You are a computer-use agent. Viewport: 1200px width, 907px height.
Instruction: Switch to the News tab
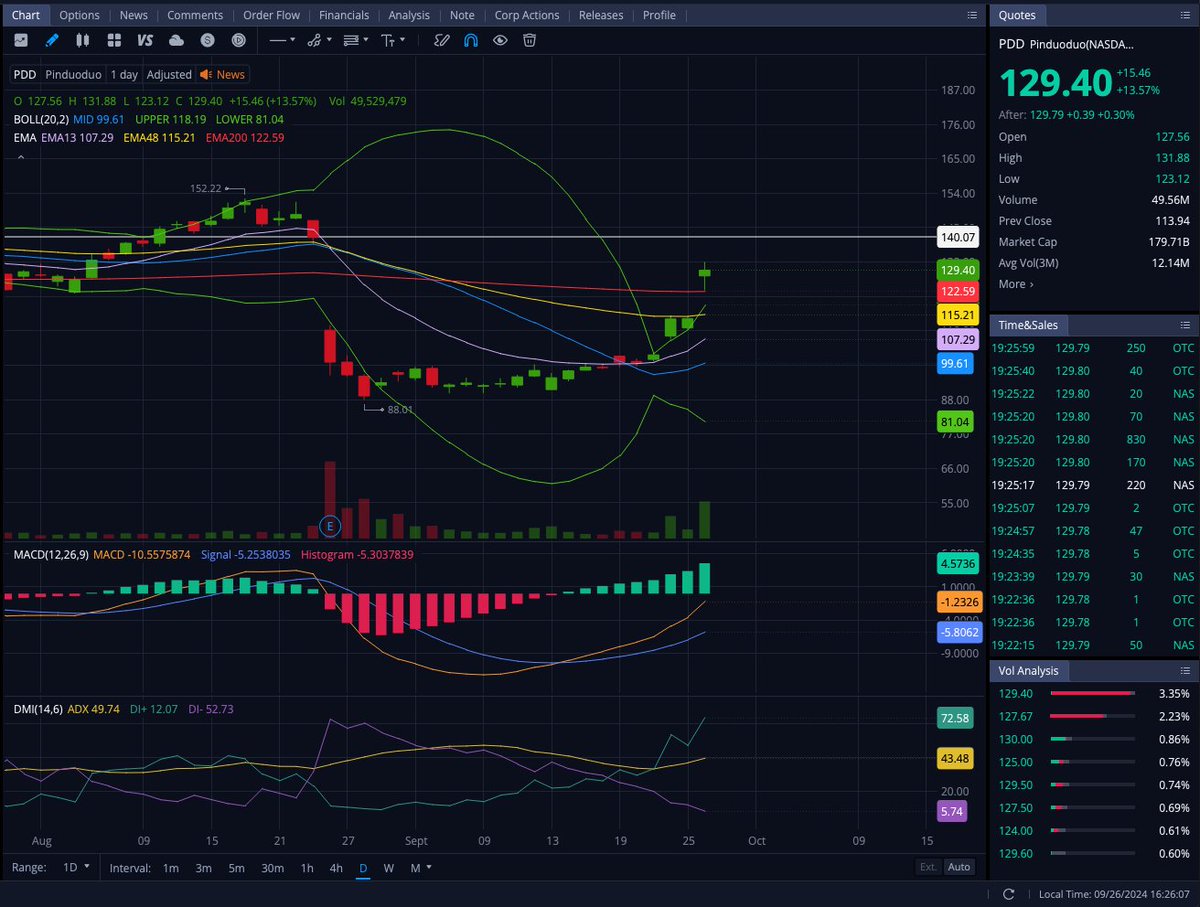click(133, 15)
